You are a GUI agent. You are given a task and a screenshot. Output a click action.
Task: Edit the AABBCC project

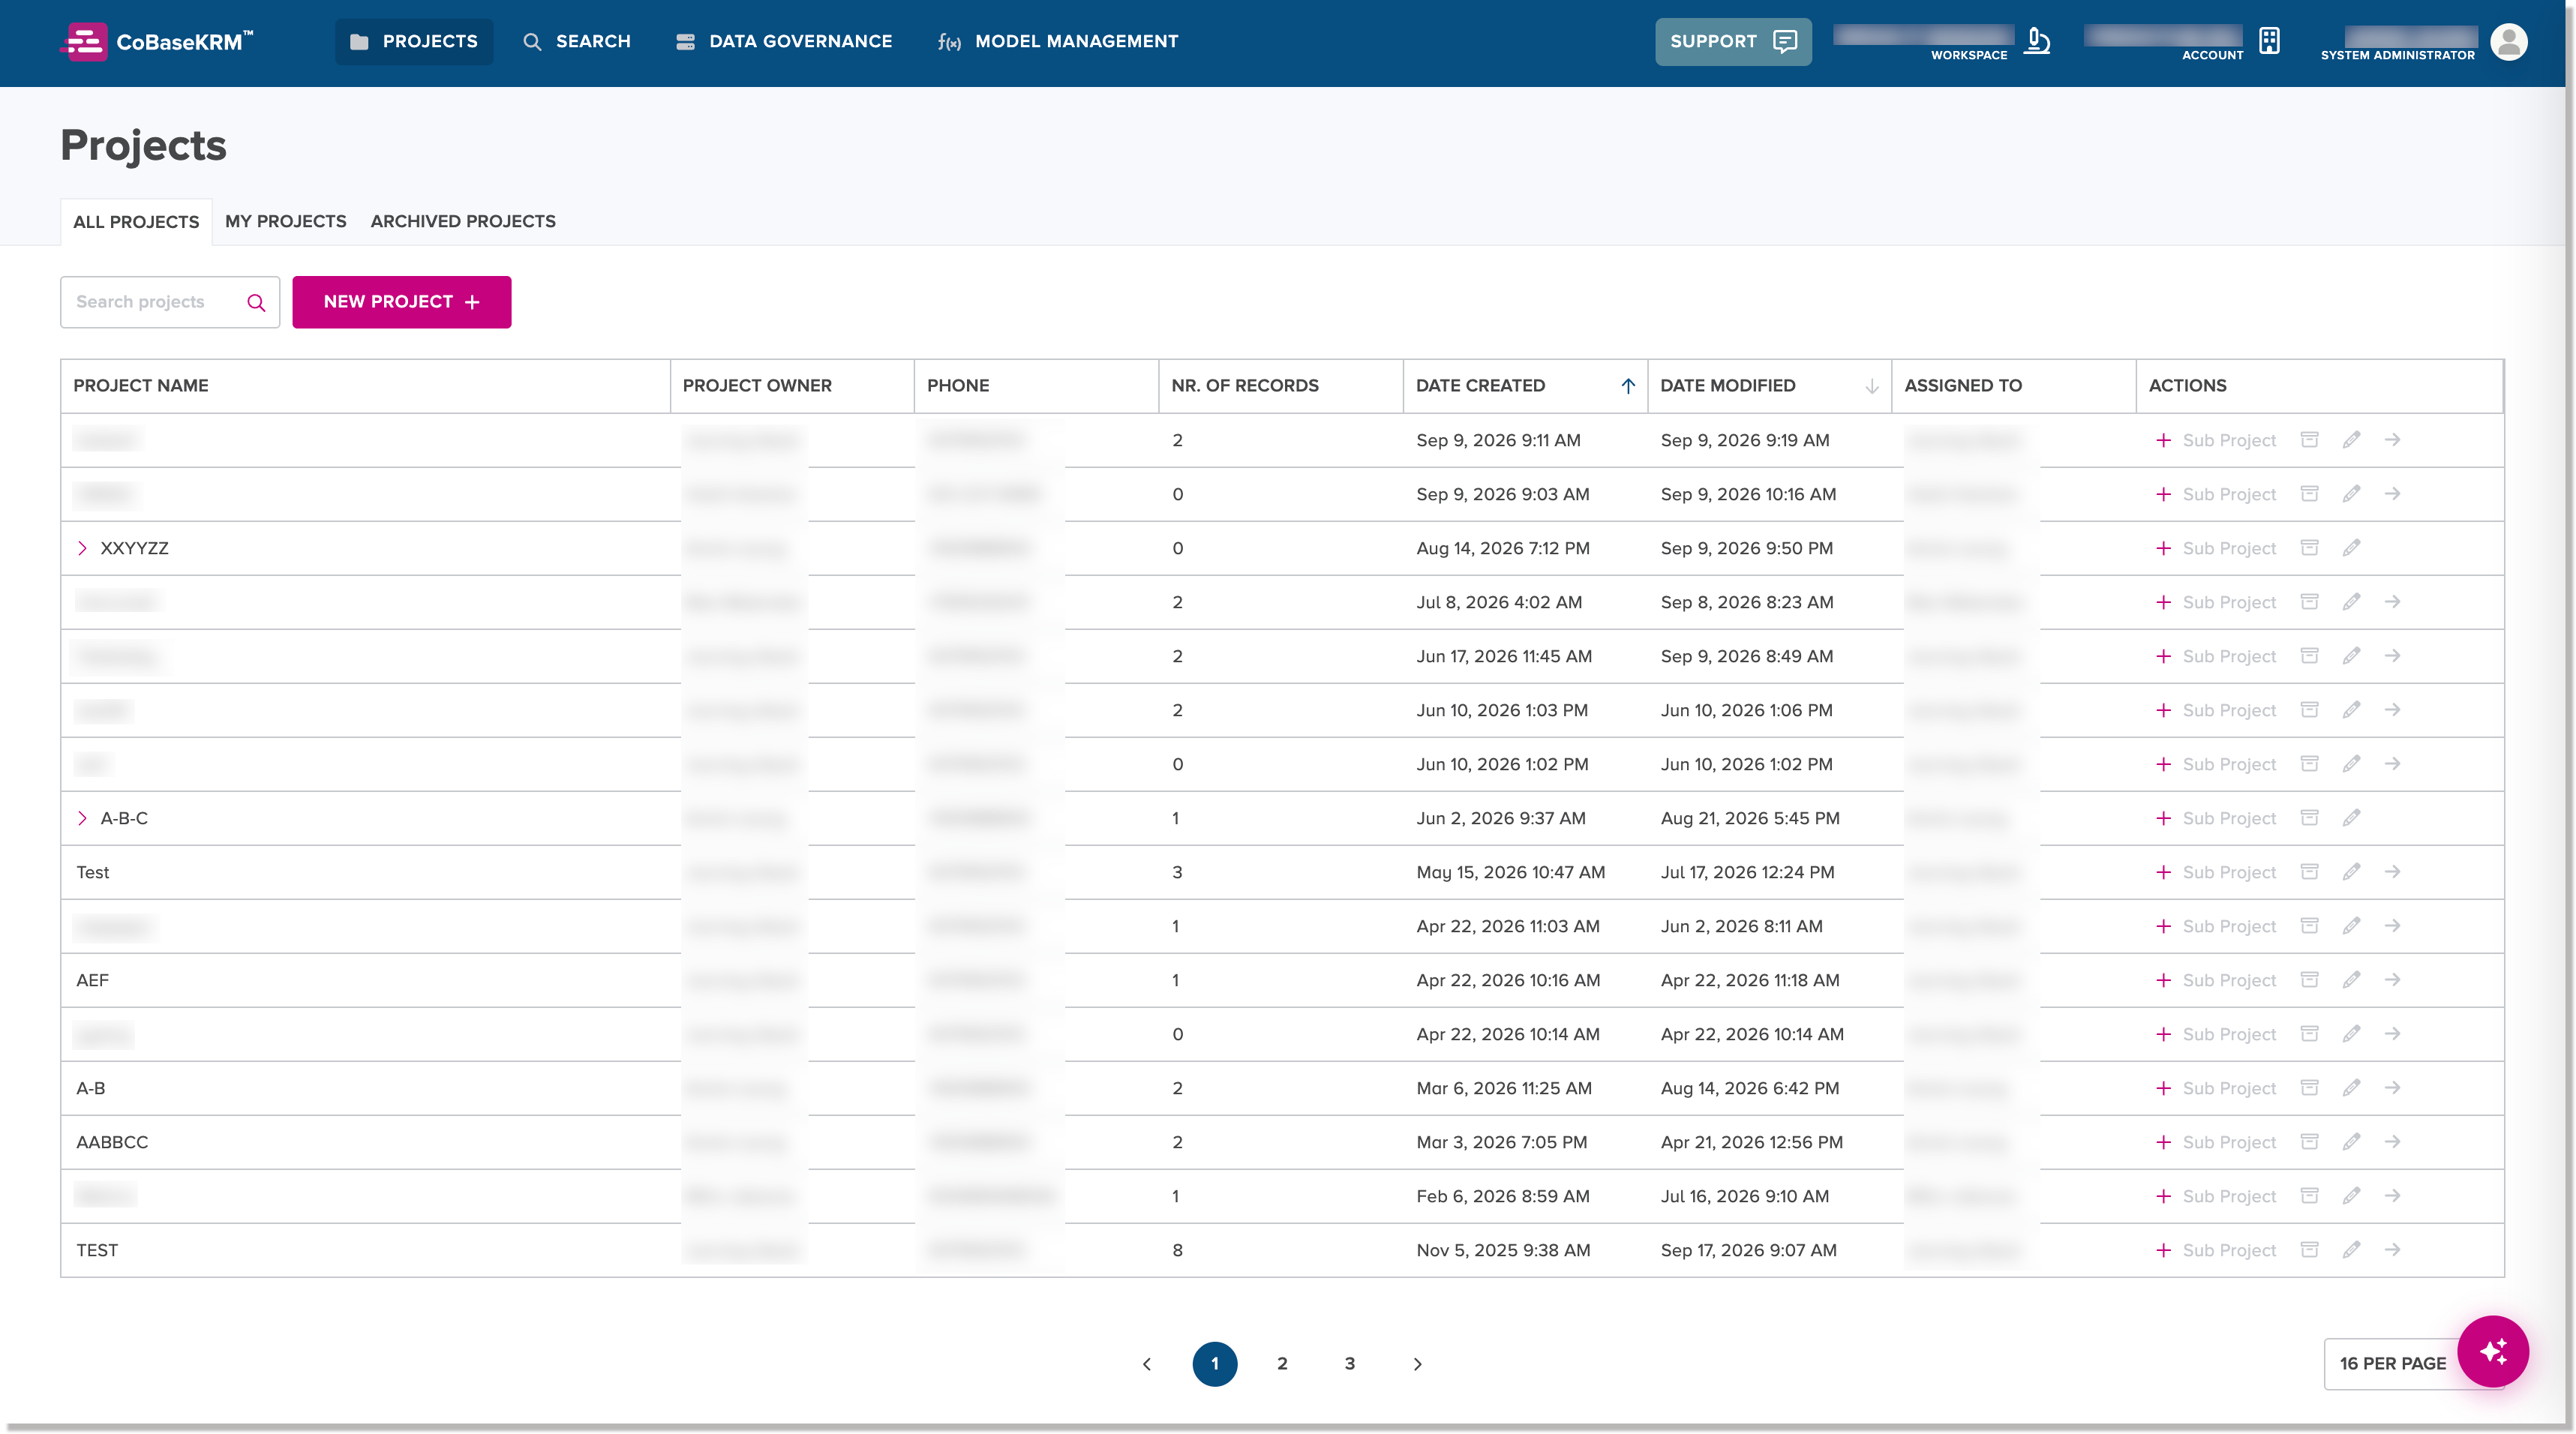2351,1142
